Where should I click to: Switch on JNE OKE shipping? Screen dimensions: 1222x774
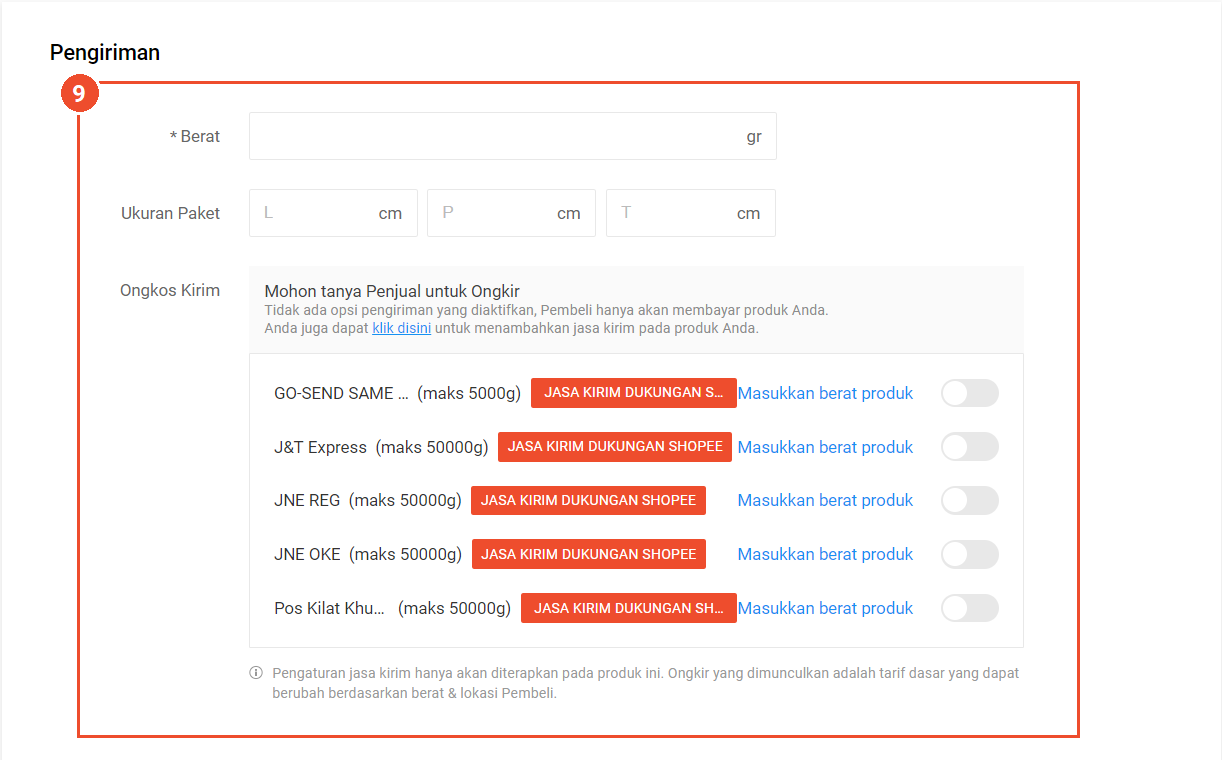969,554
